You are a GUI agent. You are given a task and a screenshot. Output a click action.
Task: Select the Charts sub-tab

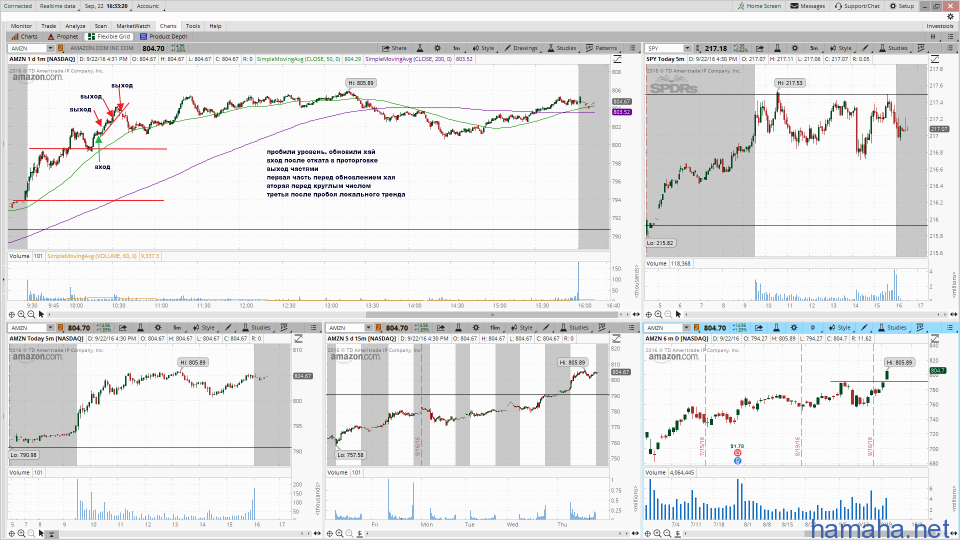point(24,37)
